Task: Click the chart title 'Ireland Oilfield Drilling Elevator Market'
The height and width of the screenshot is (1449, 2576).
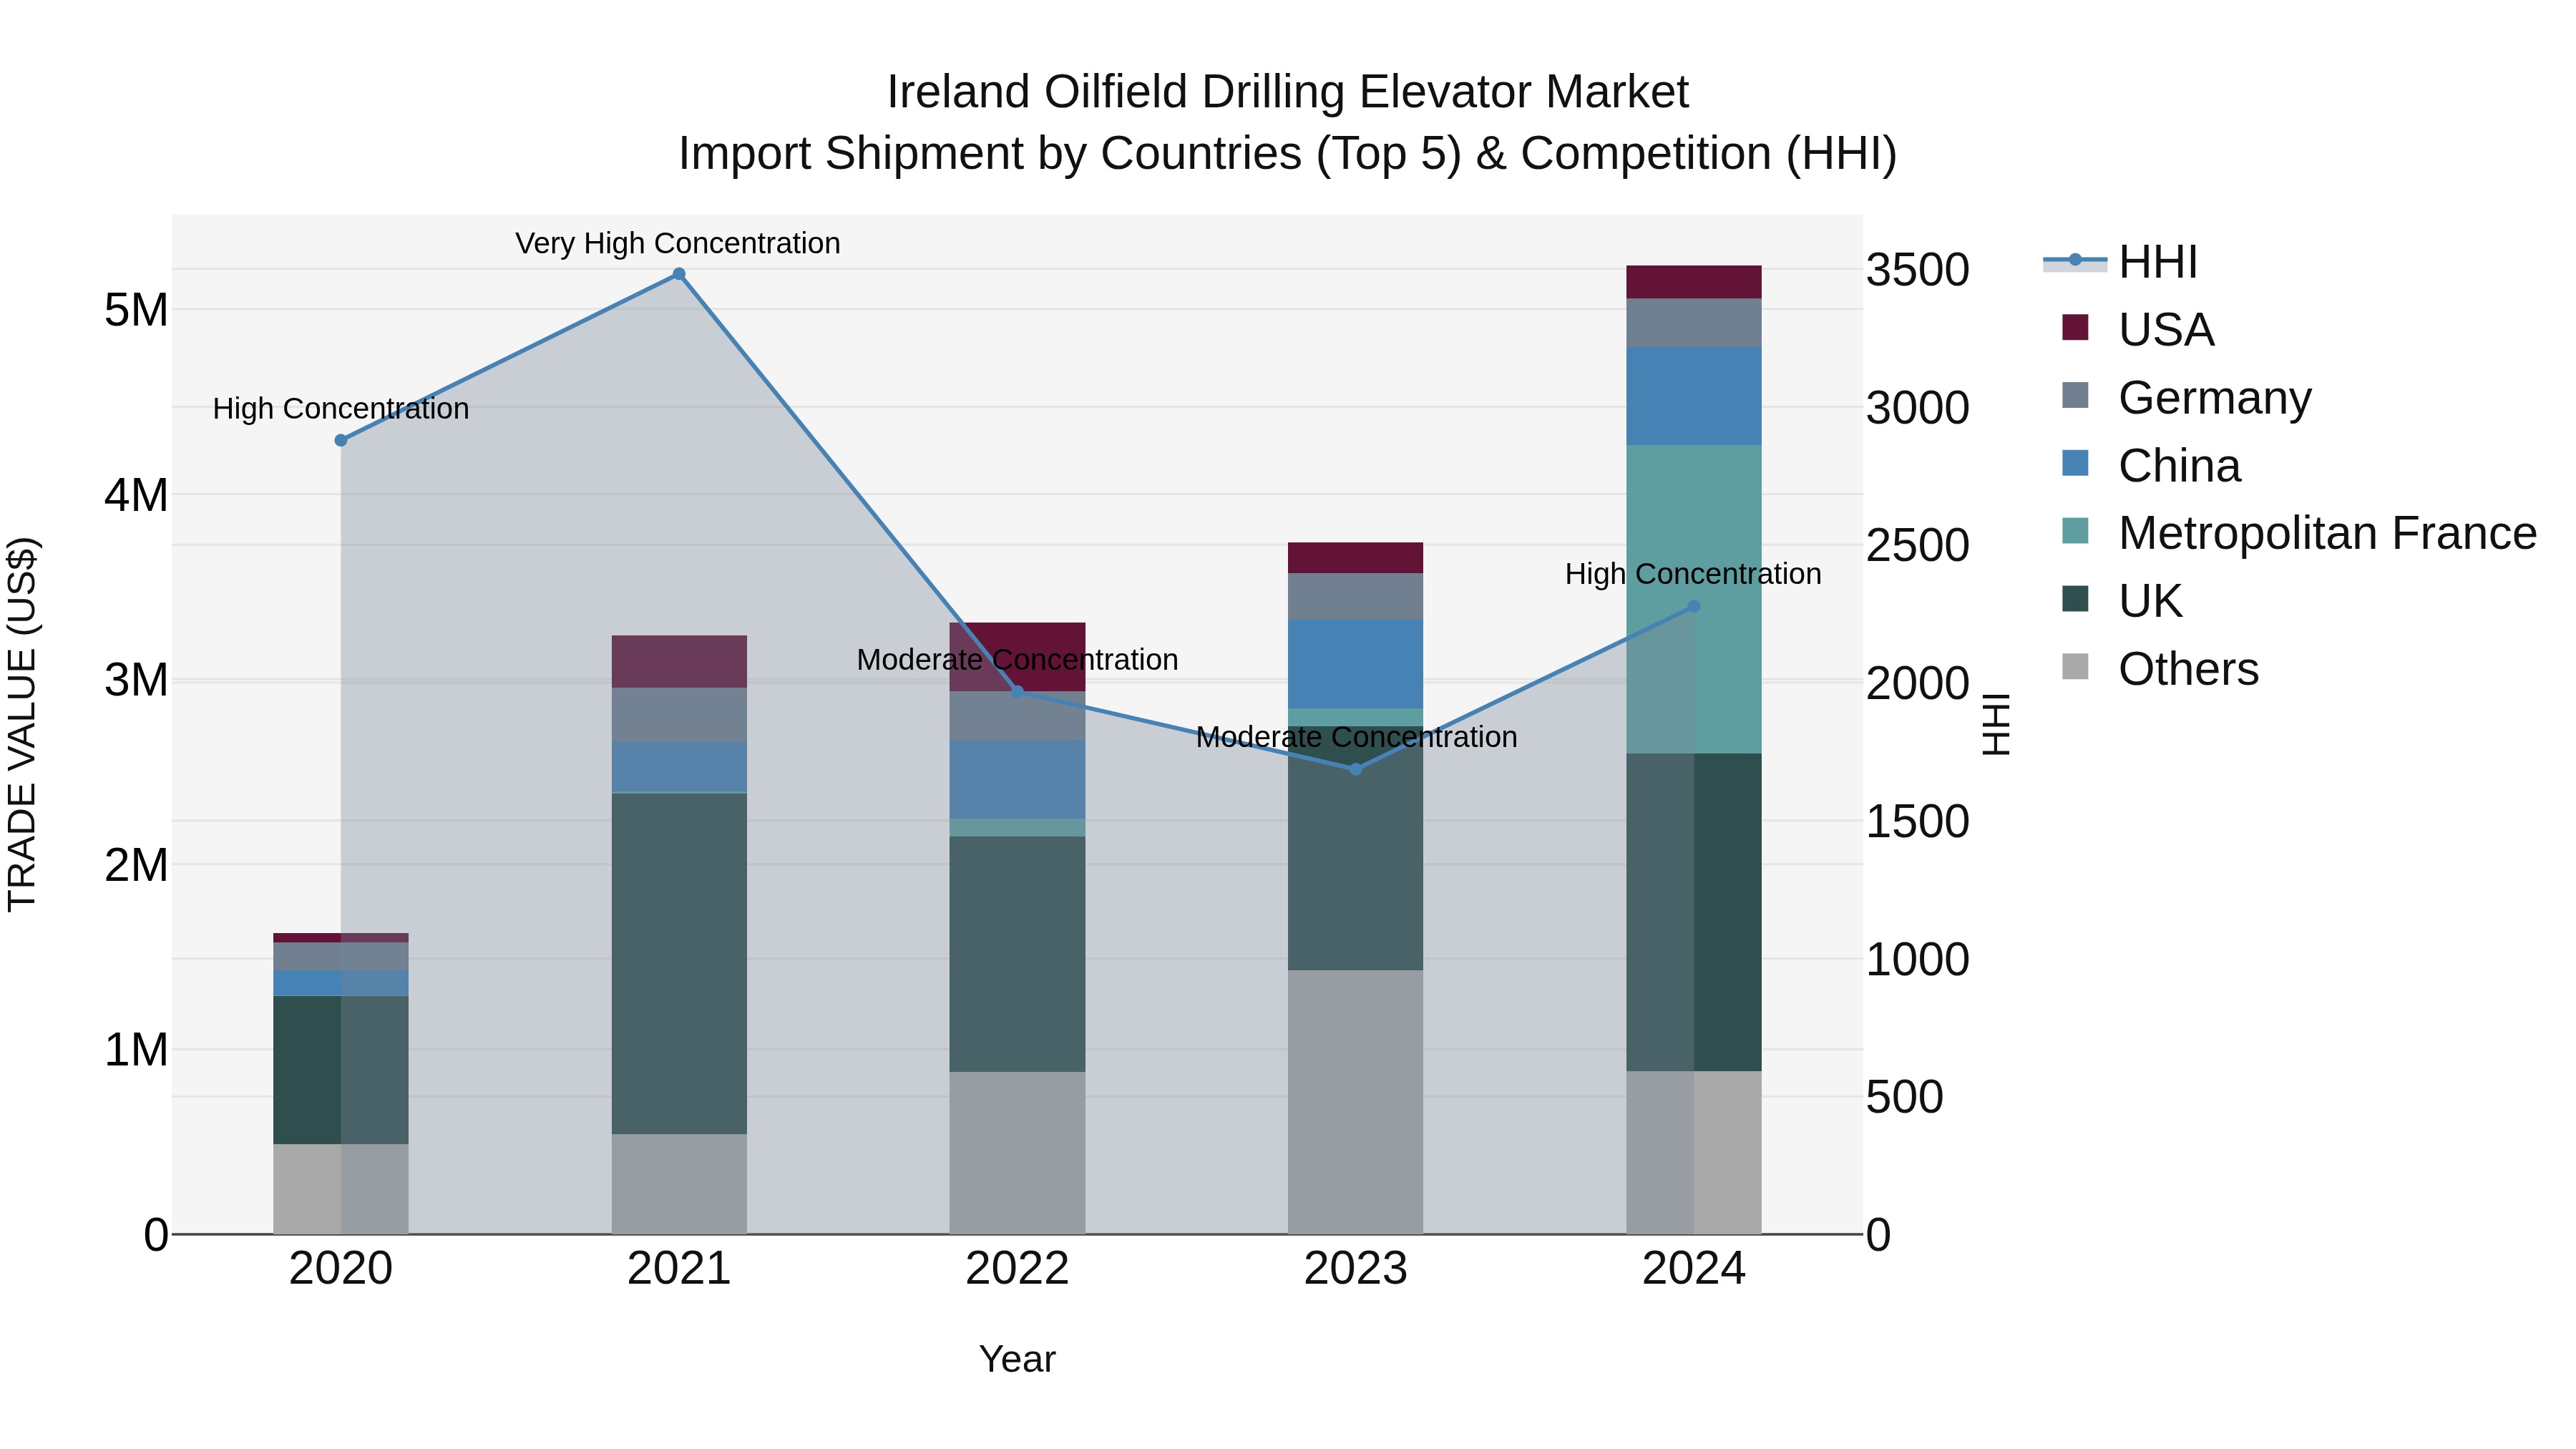Action: [1288, 92]
